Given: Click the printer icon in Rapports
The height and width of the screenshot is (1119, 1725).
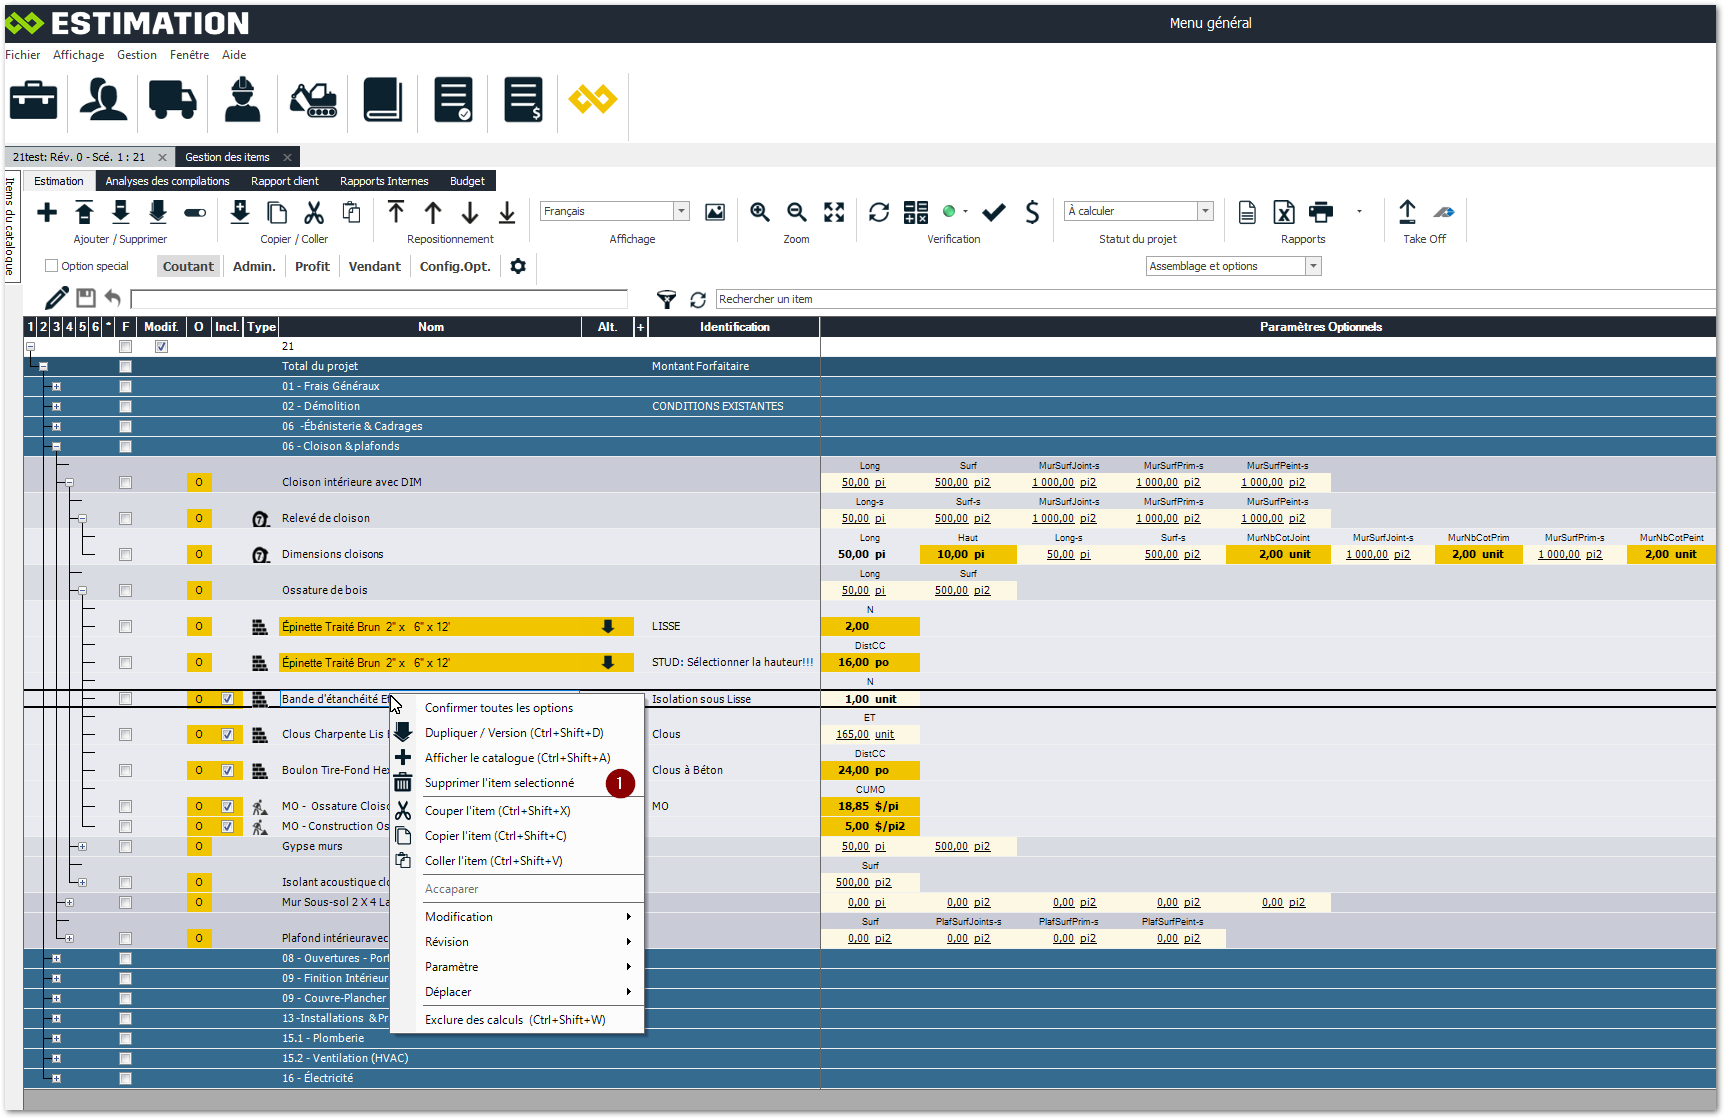Looking at the screenshot, I should (x=1321, y=212).
